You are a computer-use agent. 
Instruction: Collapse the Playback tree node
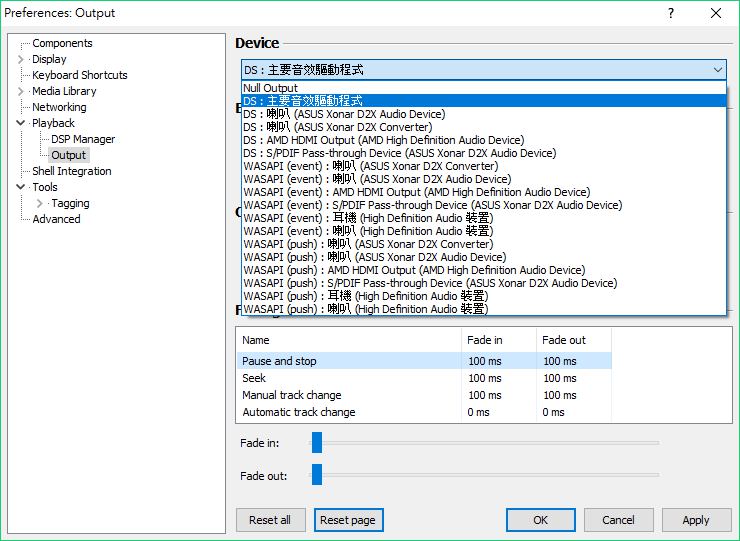click(x=20, y=123)
